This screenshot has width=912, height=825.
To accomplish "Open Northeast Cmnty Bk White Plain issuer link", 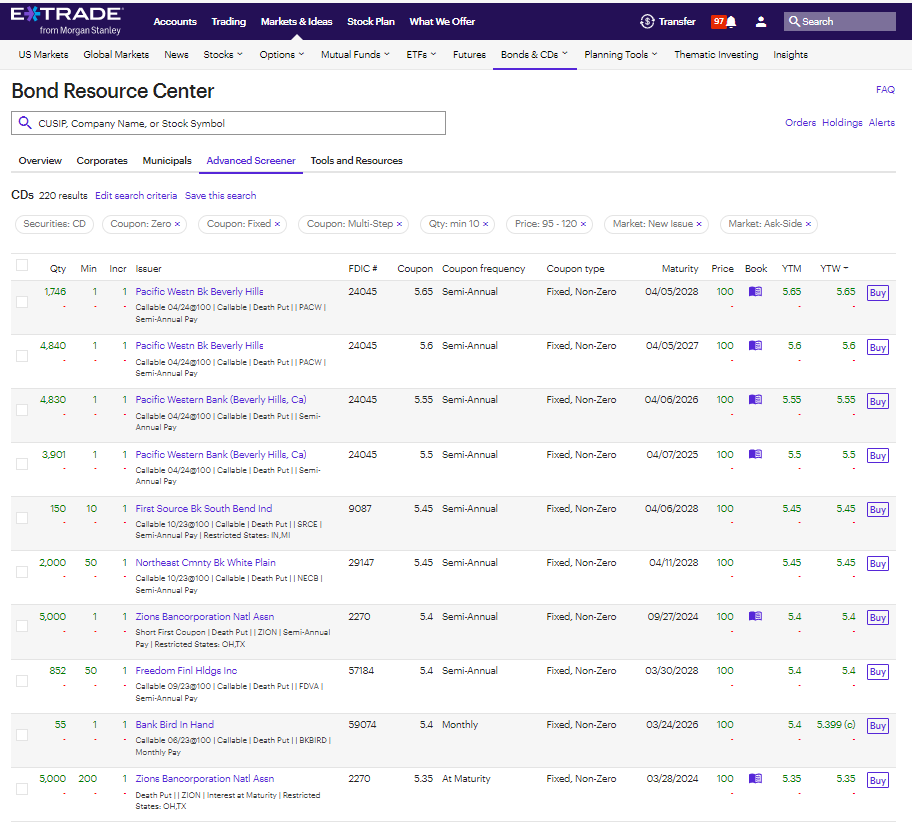I will pos(205,563).
